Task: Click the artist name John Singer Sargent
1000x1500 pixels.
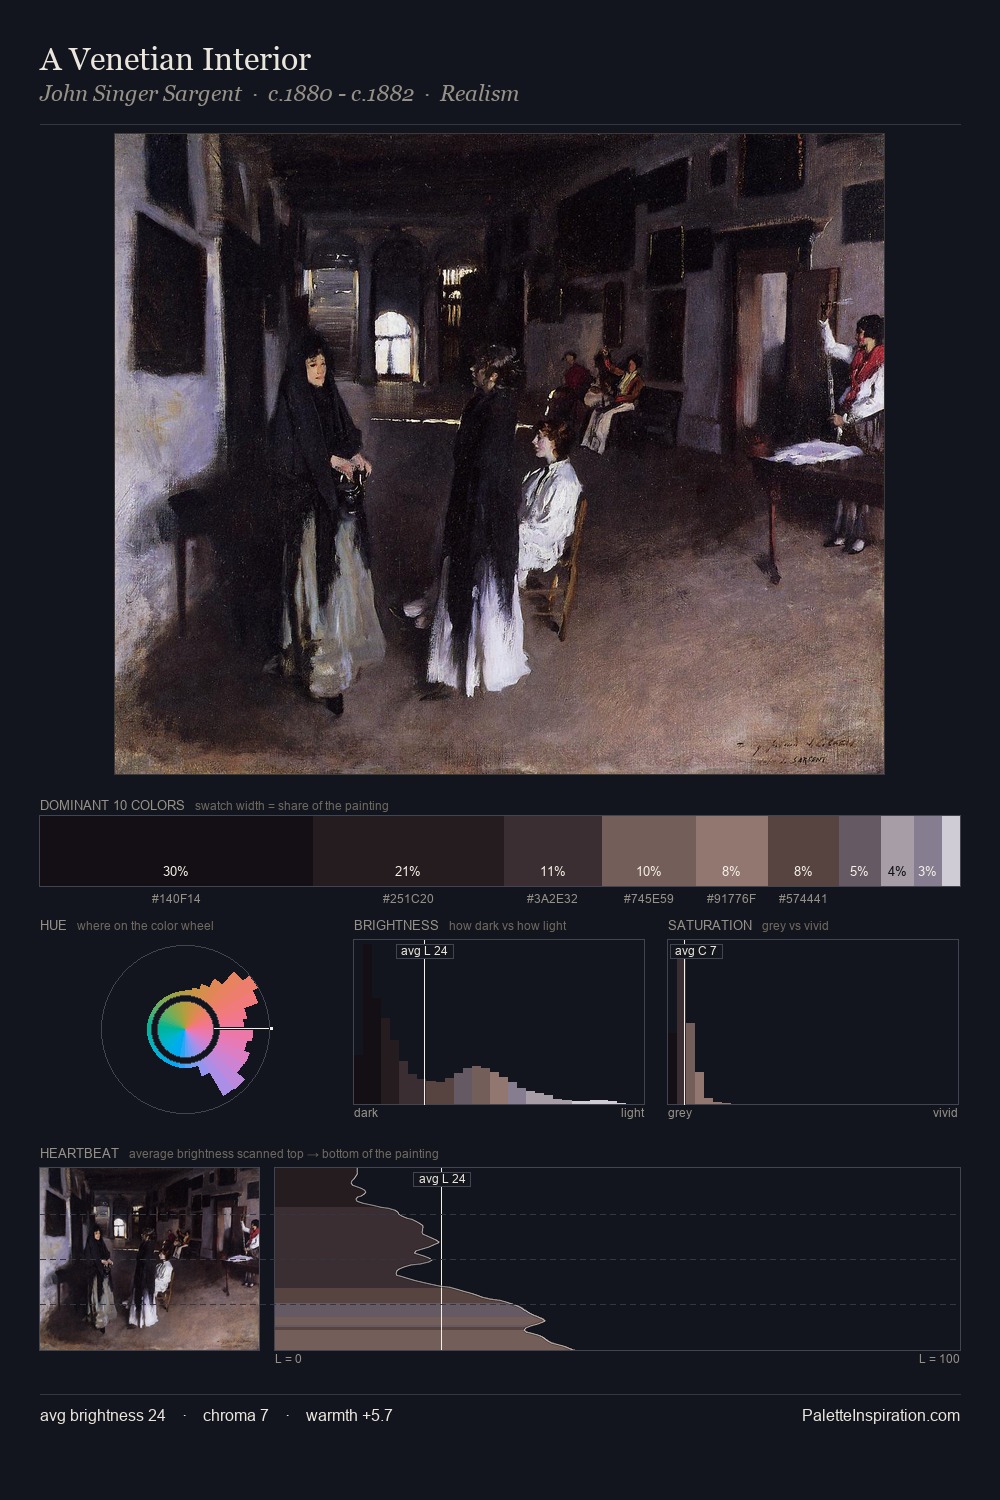Action: (140, 94)
